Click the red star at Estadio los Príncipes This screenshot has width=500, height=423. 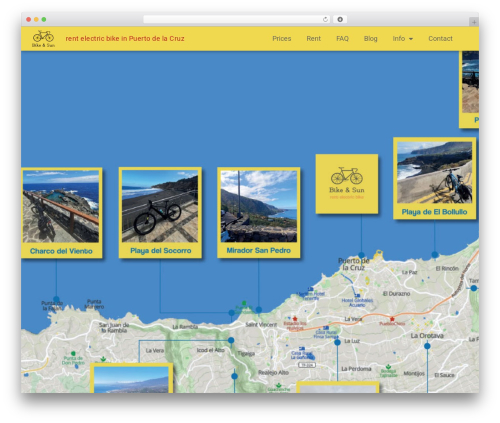(295, 319)
